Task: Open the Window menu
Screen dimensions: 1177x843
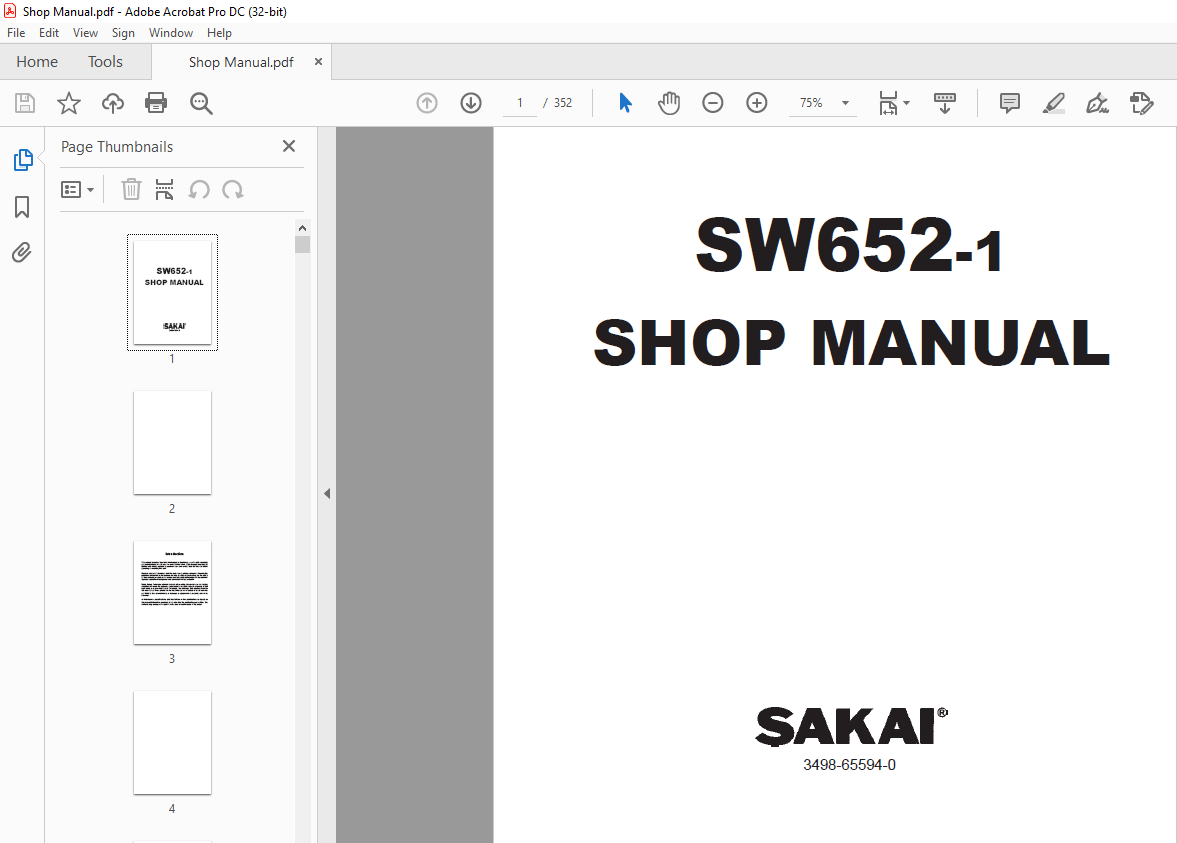Action: tap(170, 33)
